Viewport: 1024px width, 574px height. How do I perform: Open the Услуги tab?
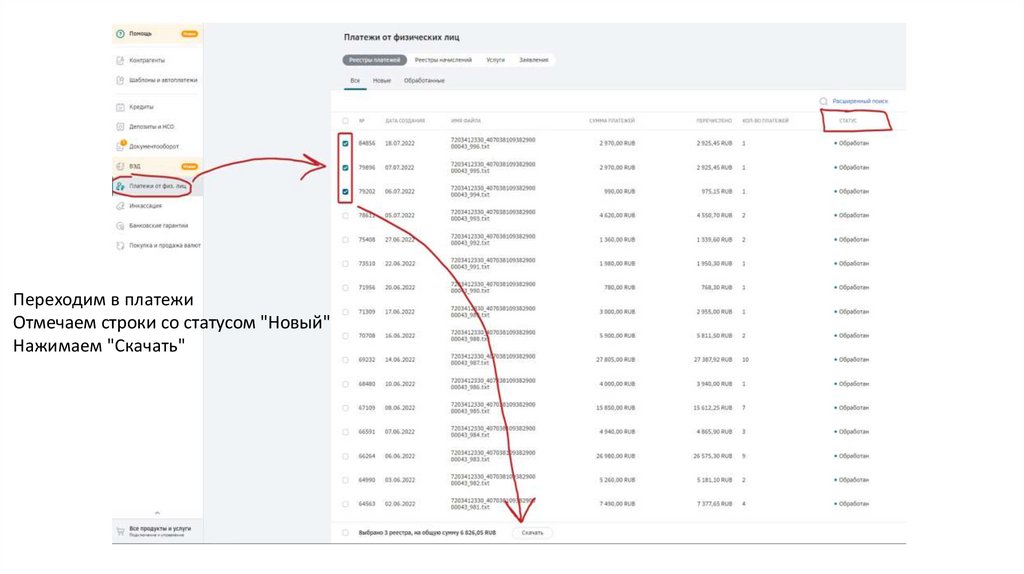pyautogui.click(x=496, y=60)
